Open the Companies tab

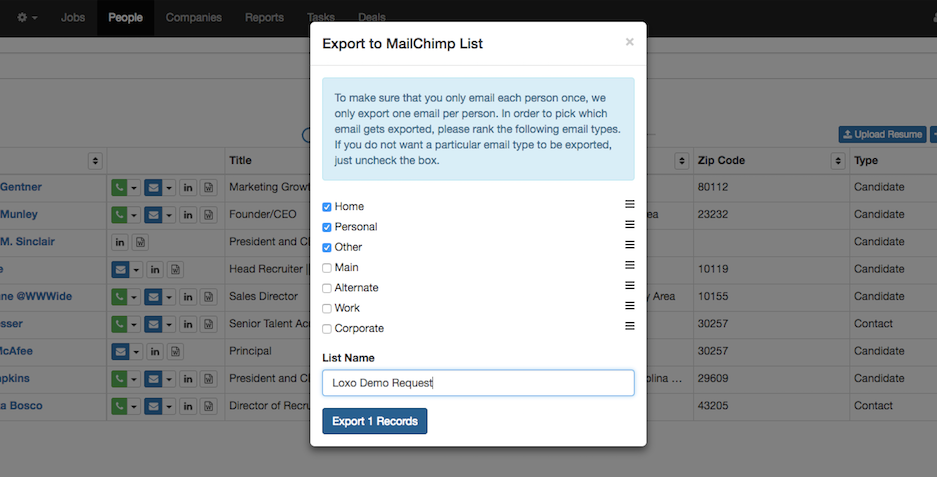194,17
